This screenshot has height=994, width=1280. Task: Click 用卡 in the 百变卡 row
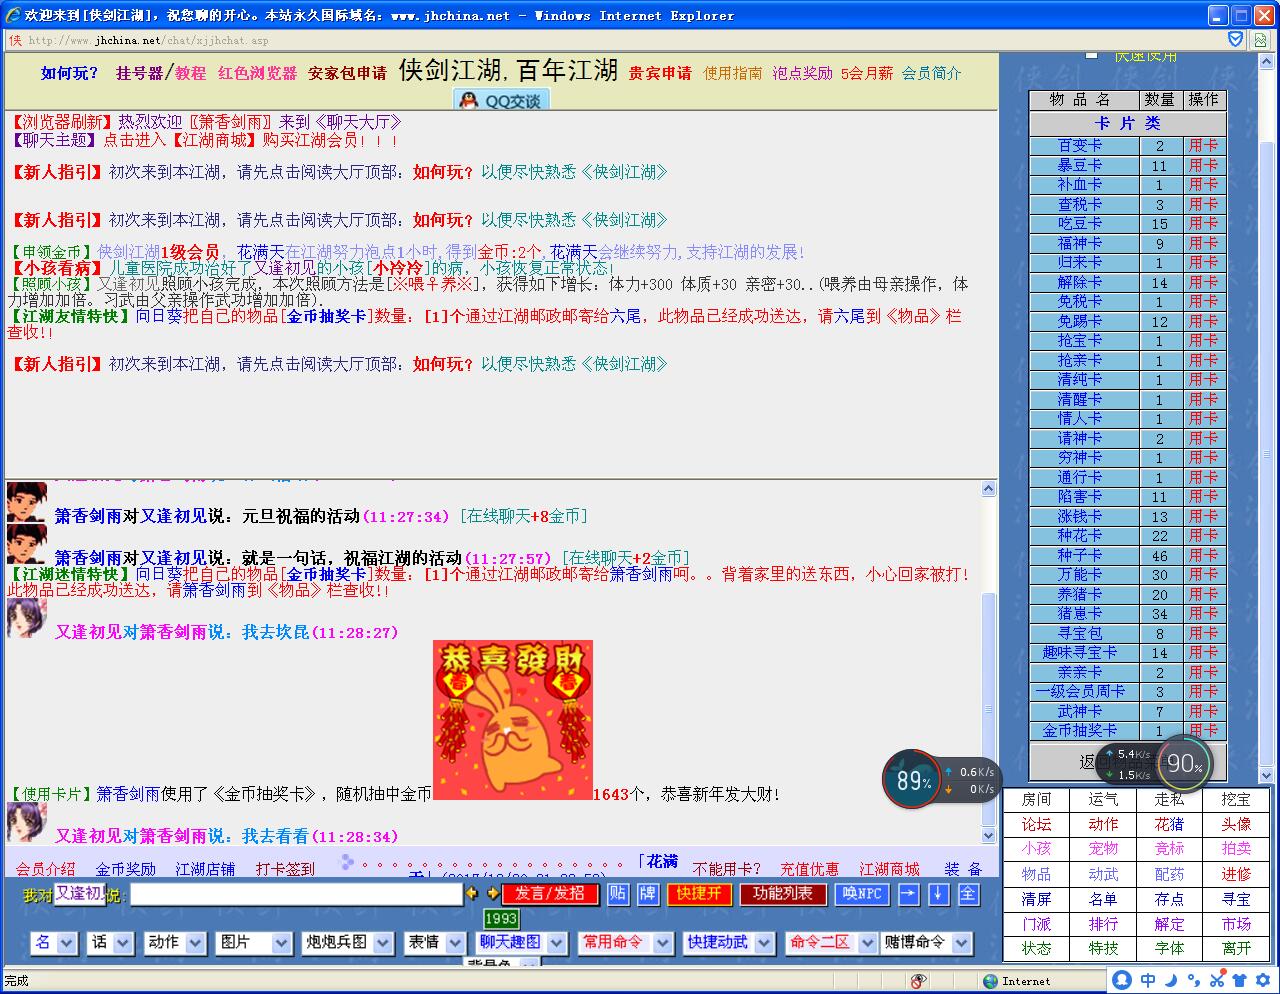click(x=1203, y=145)
